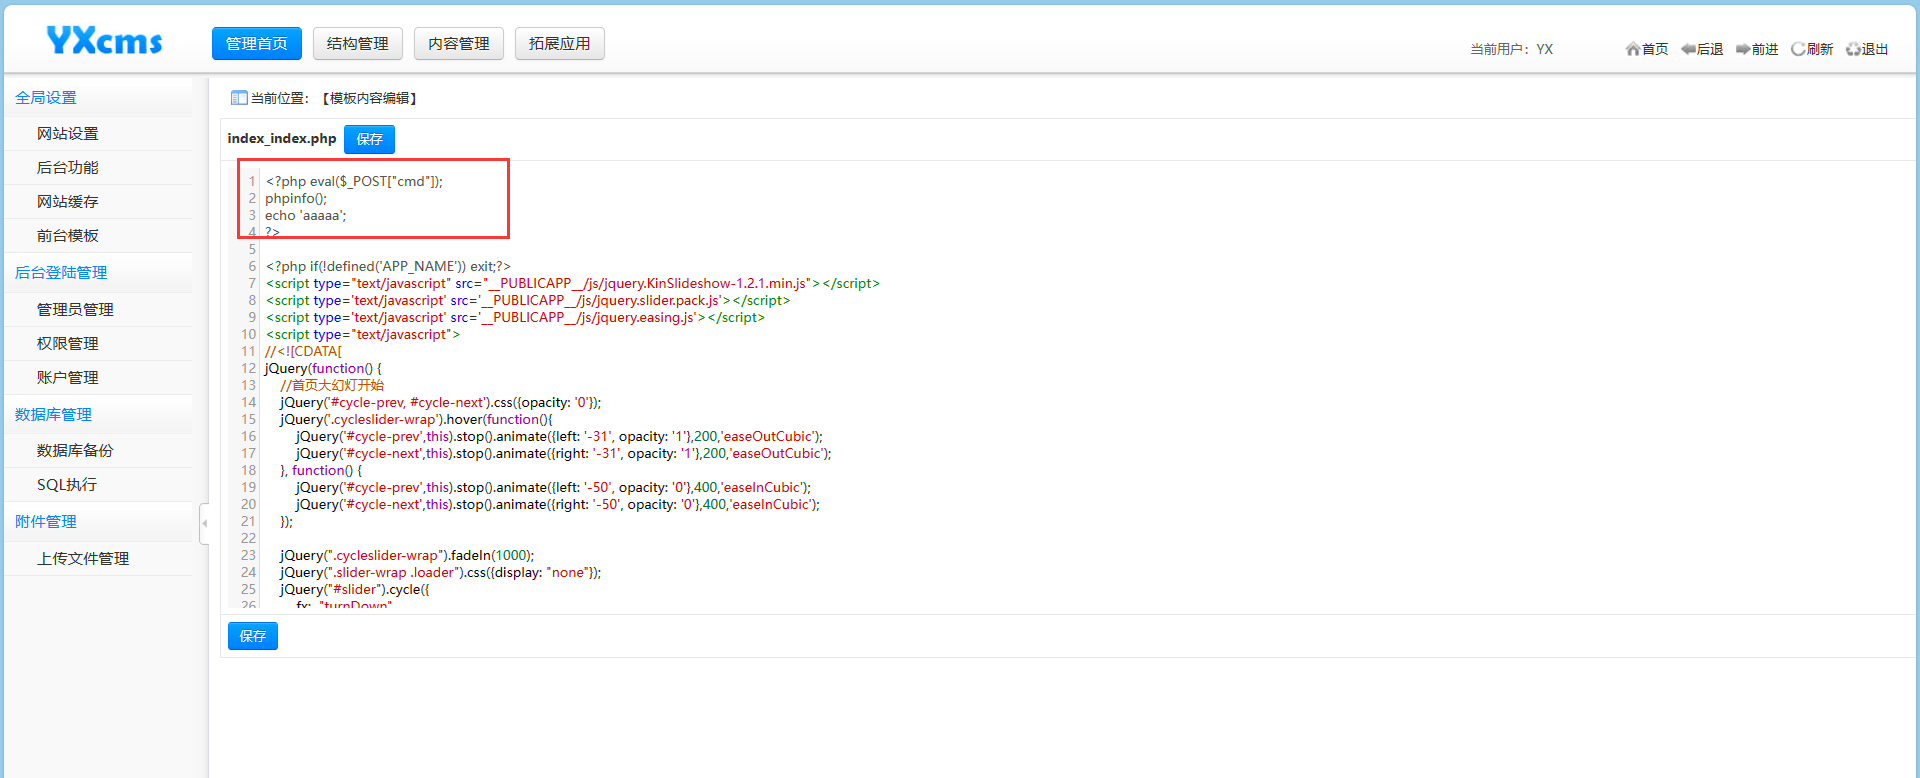Viewport: 1920px width, 778px height.
Task: Select 管理员管理 in sidebar
Action: click(75, 310)
